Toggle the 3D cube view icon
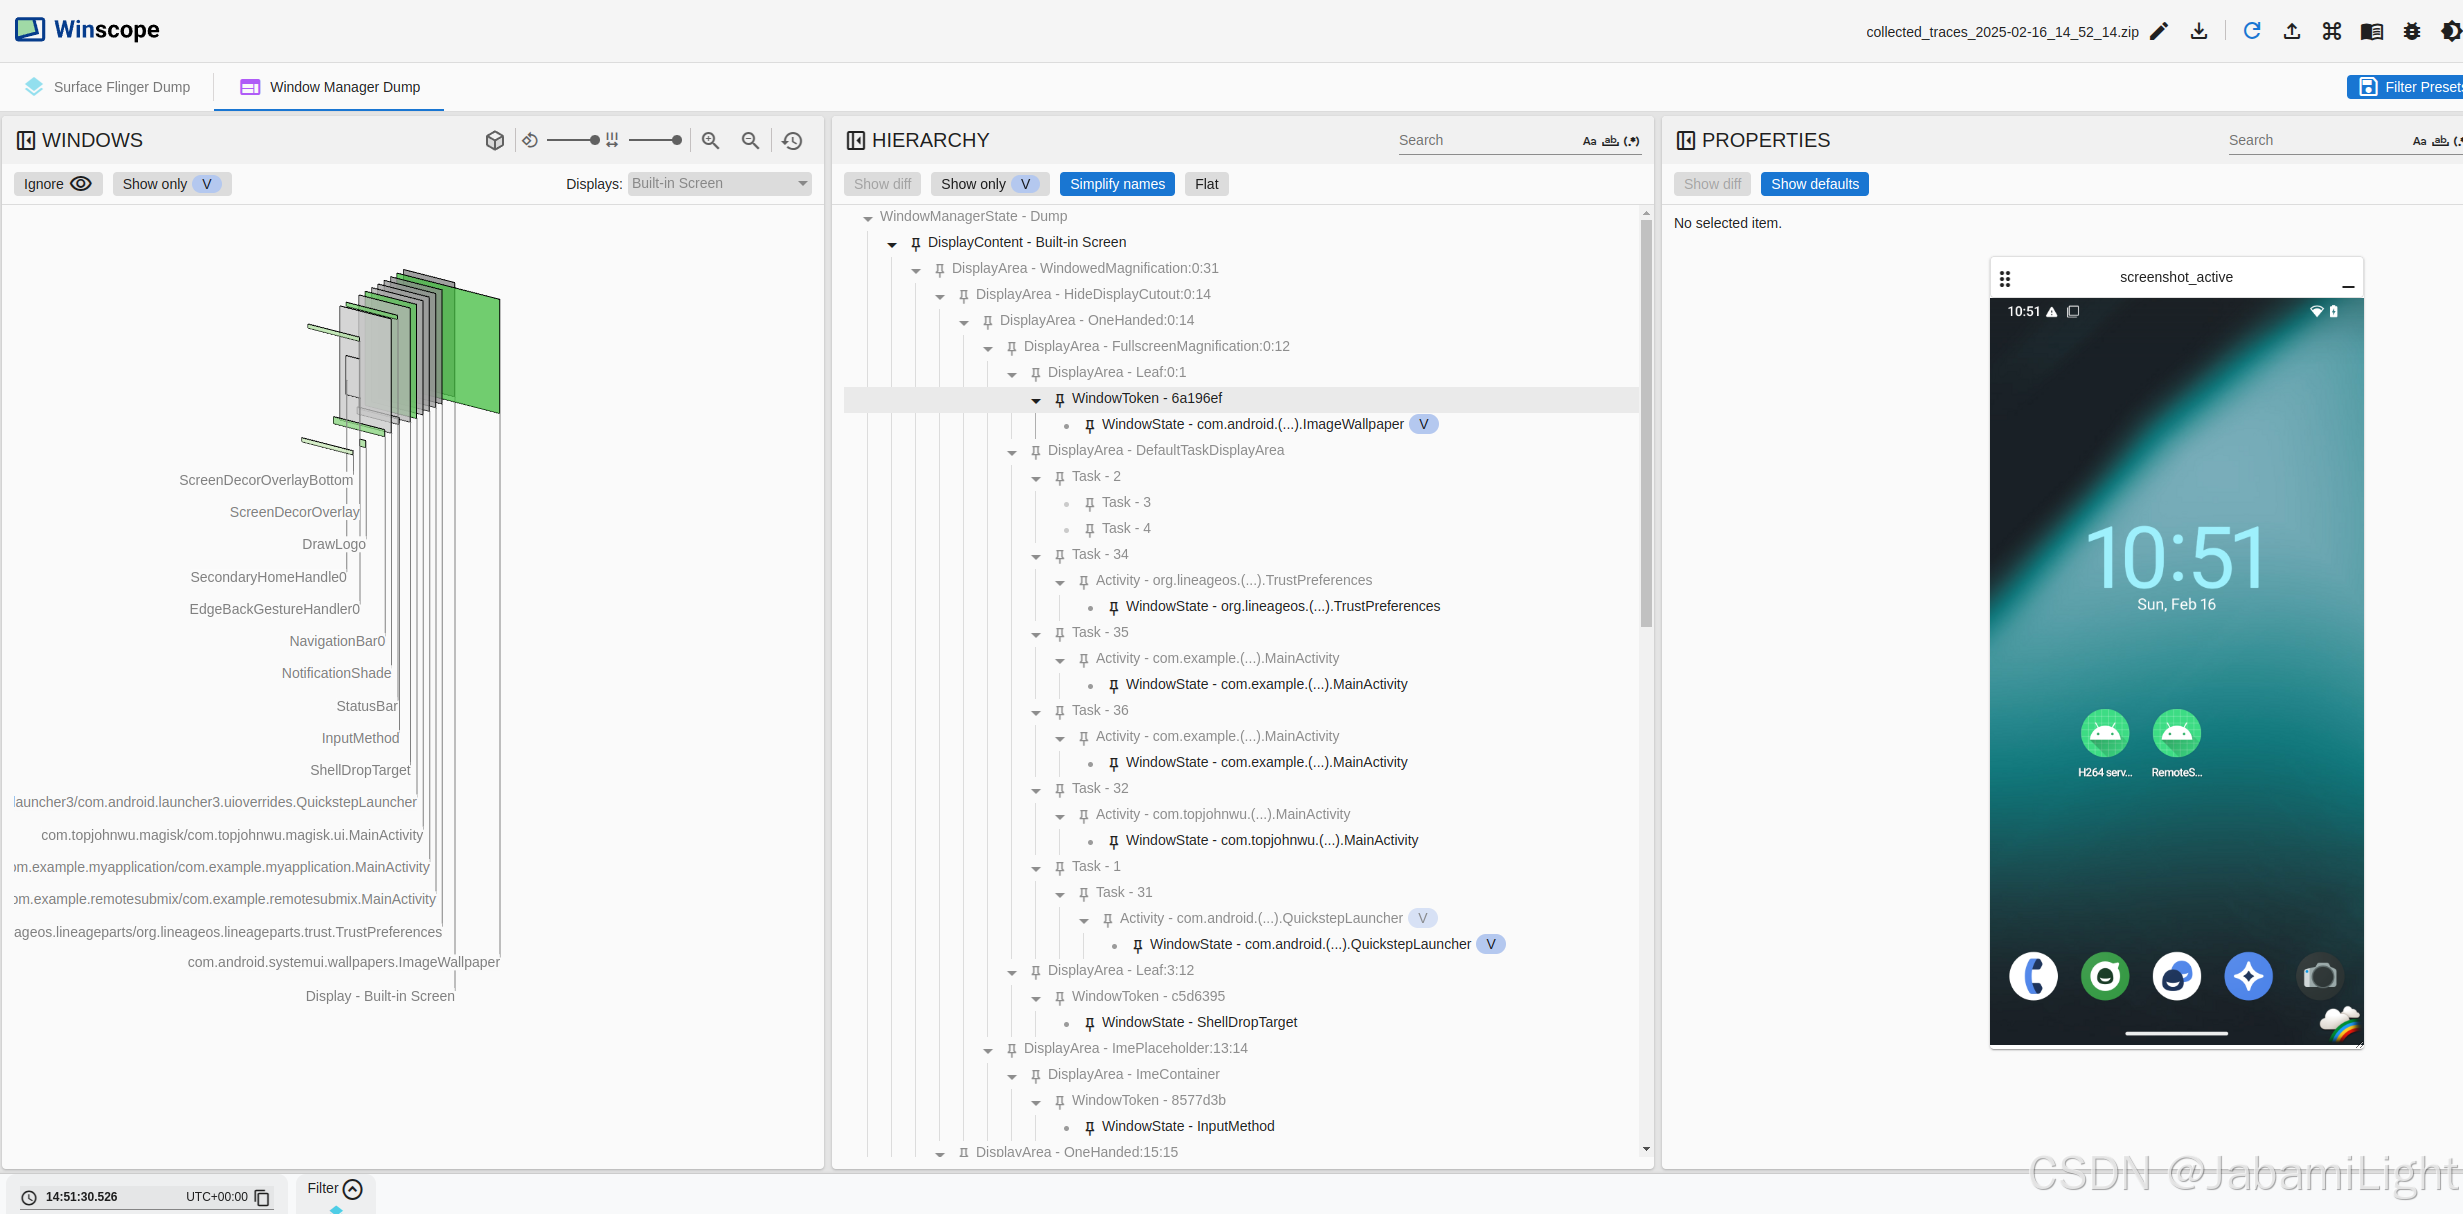The image size is (2463, 1214). point(494,141)
